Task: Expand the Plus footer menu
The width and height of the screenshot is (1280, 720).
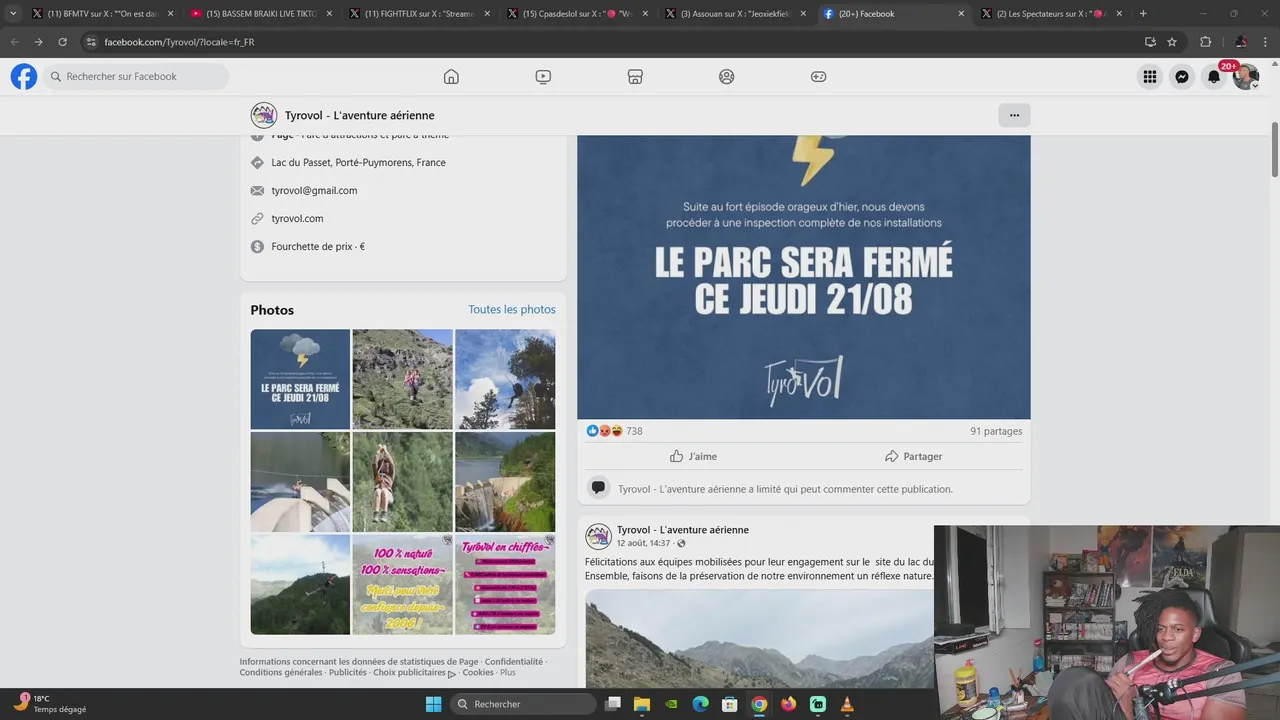Action: 508,673
